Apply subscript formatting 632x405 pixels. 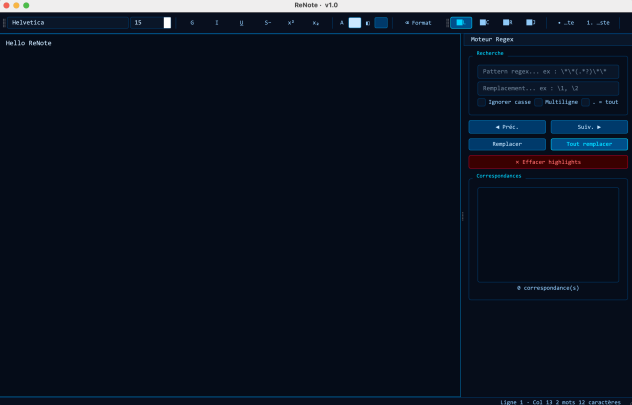tap(316, 22)
